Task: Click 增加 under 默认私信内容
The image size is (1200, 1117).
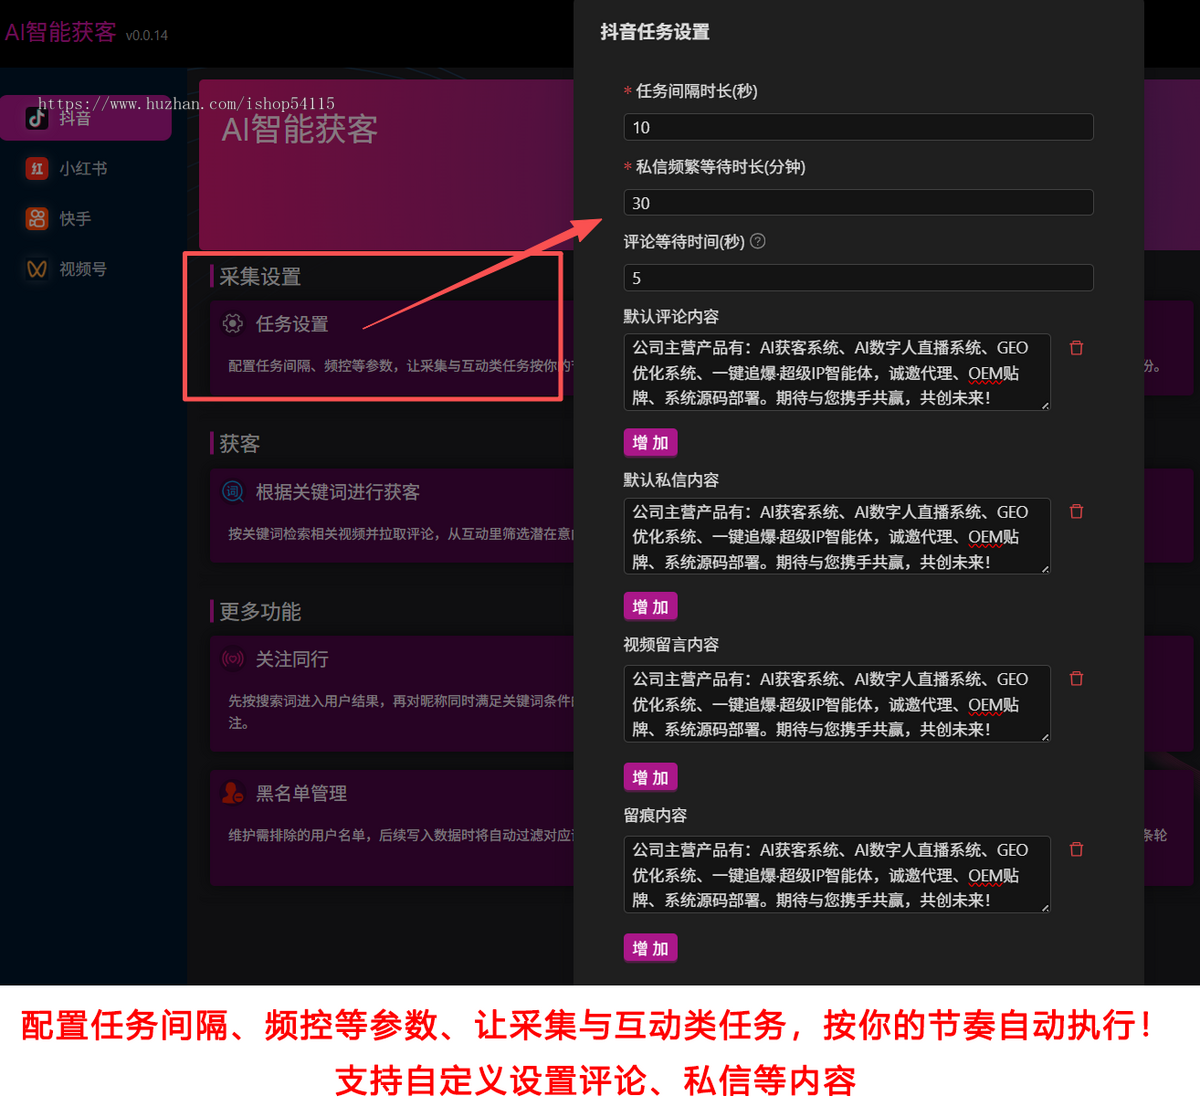Action: click(x=650, y=607)
